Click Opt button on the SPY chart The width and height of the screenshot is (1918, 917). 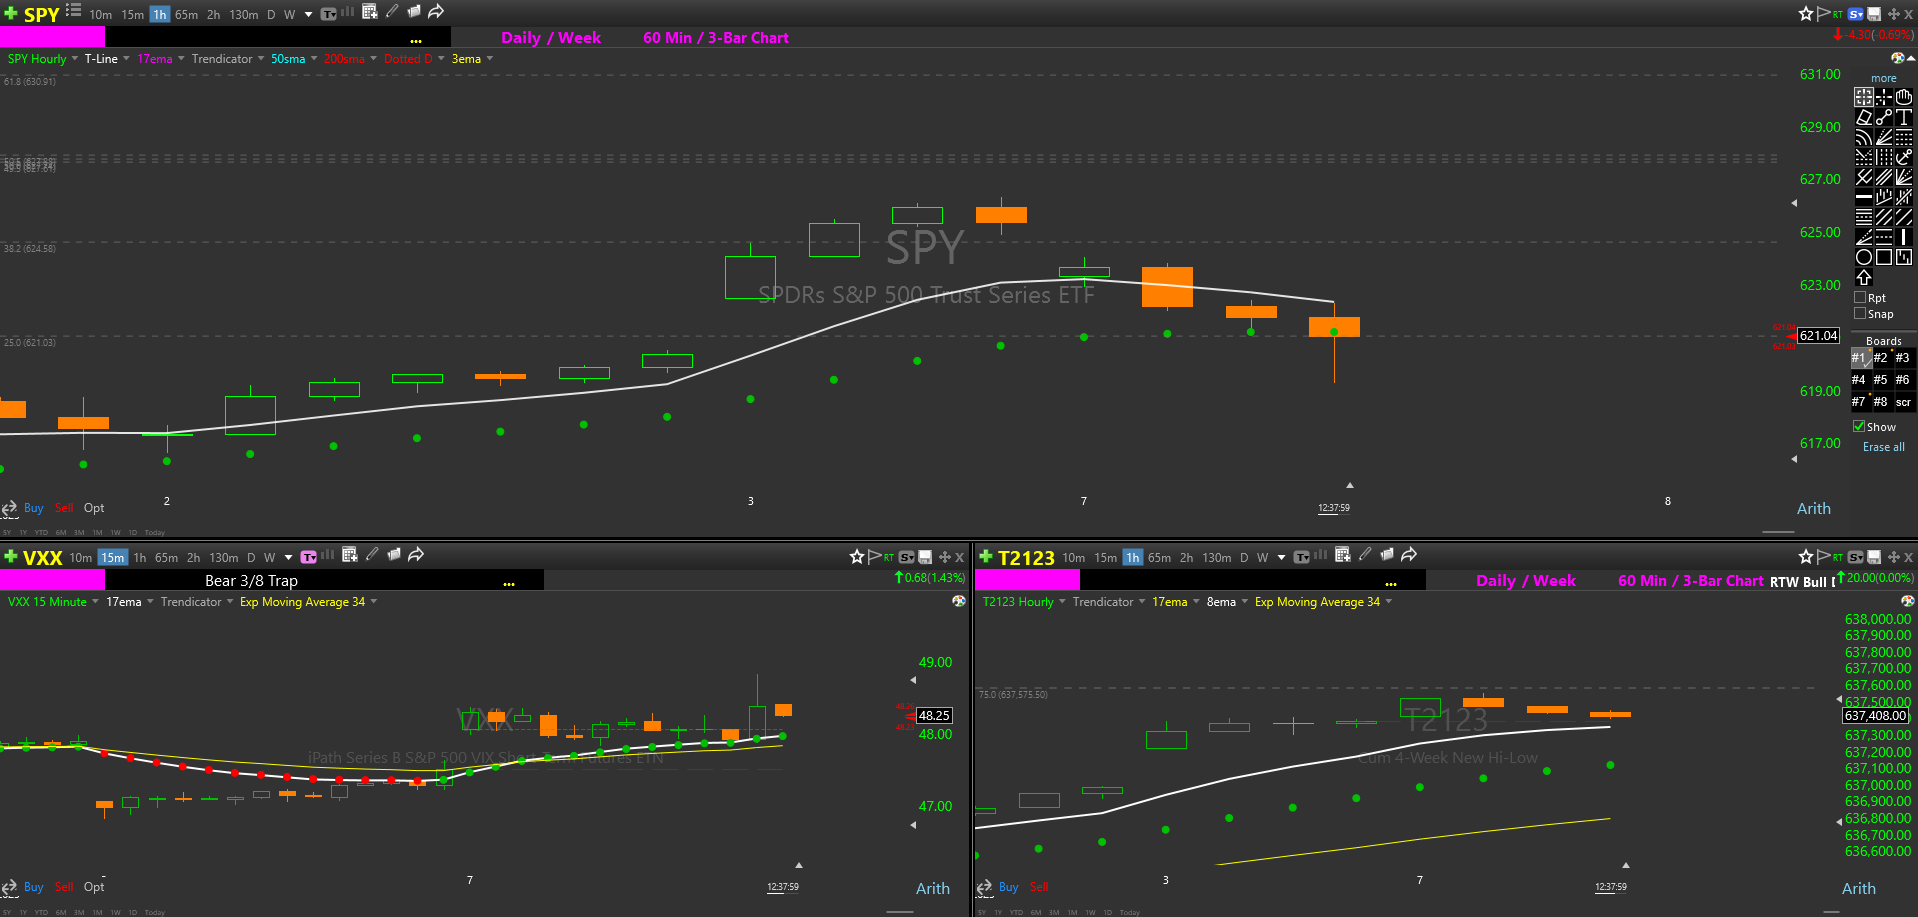click(94, 508)
